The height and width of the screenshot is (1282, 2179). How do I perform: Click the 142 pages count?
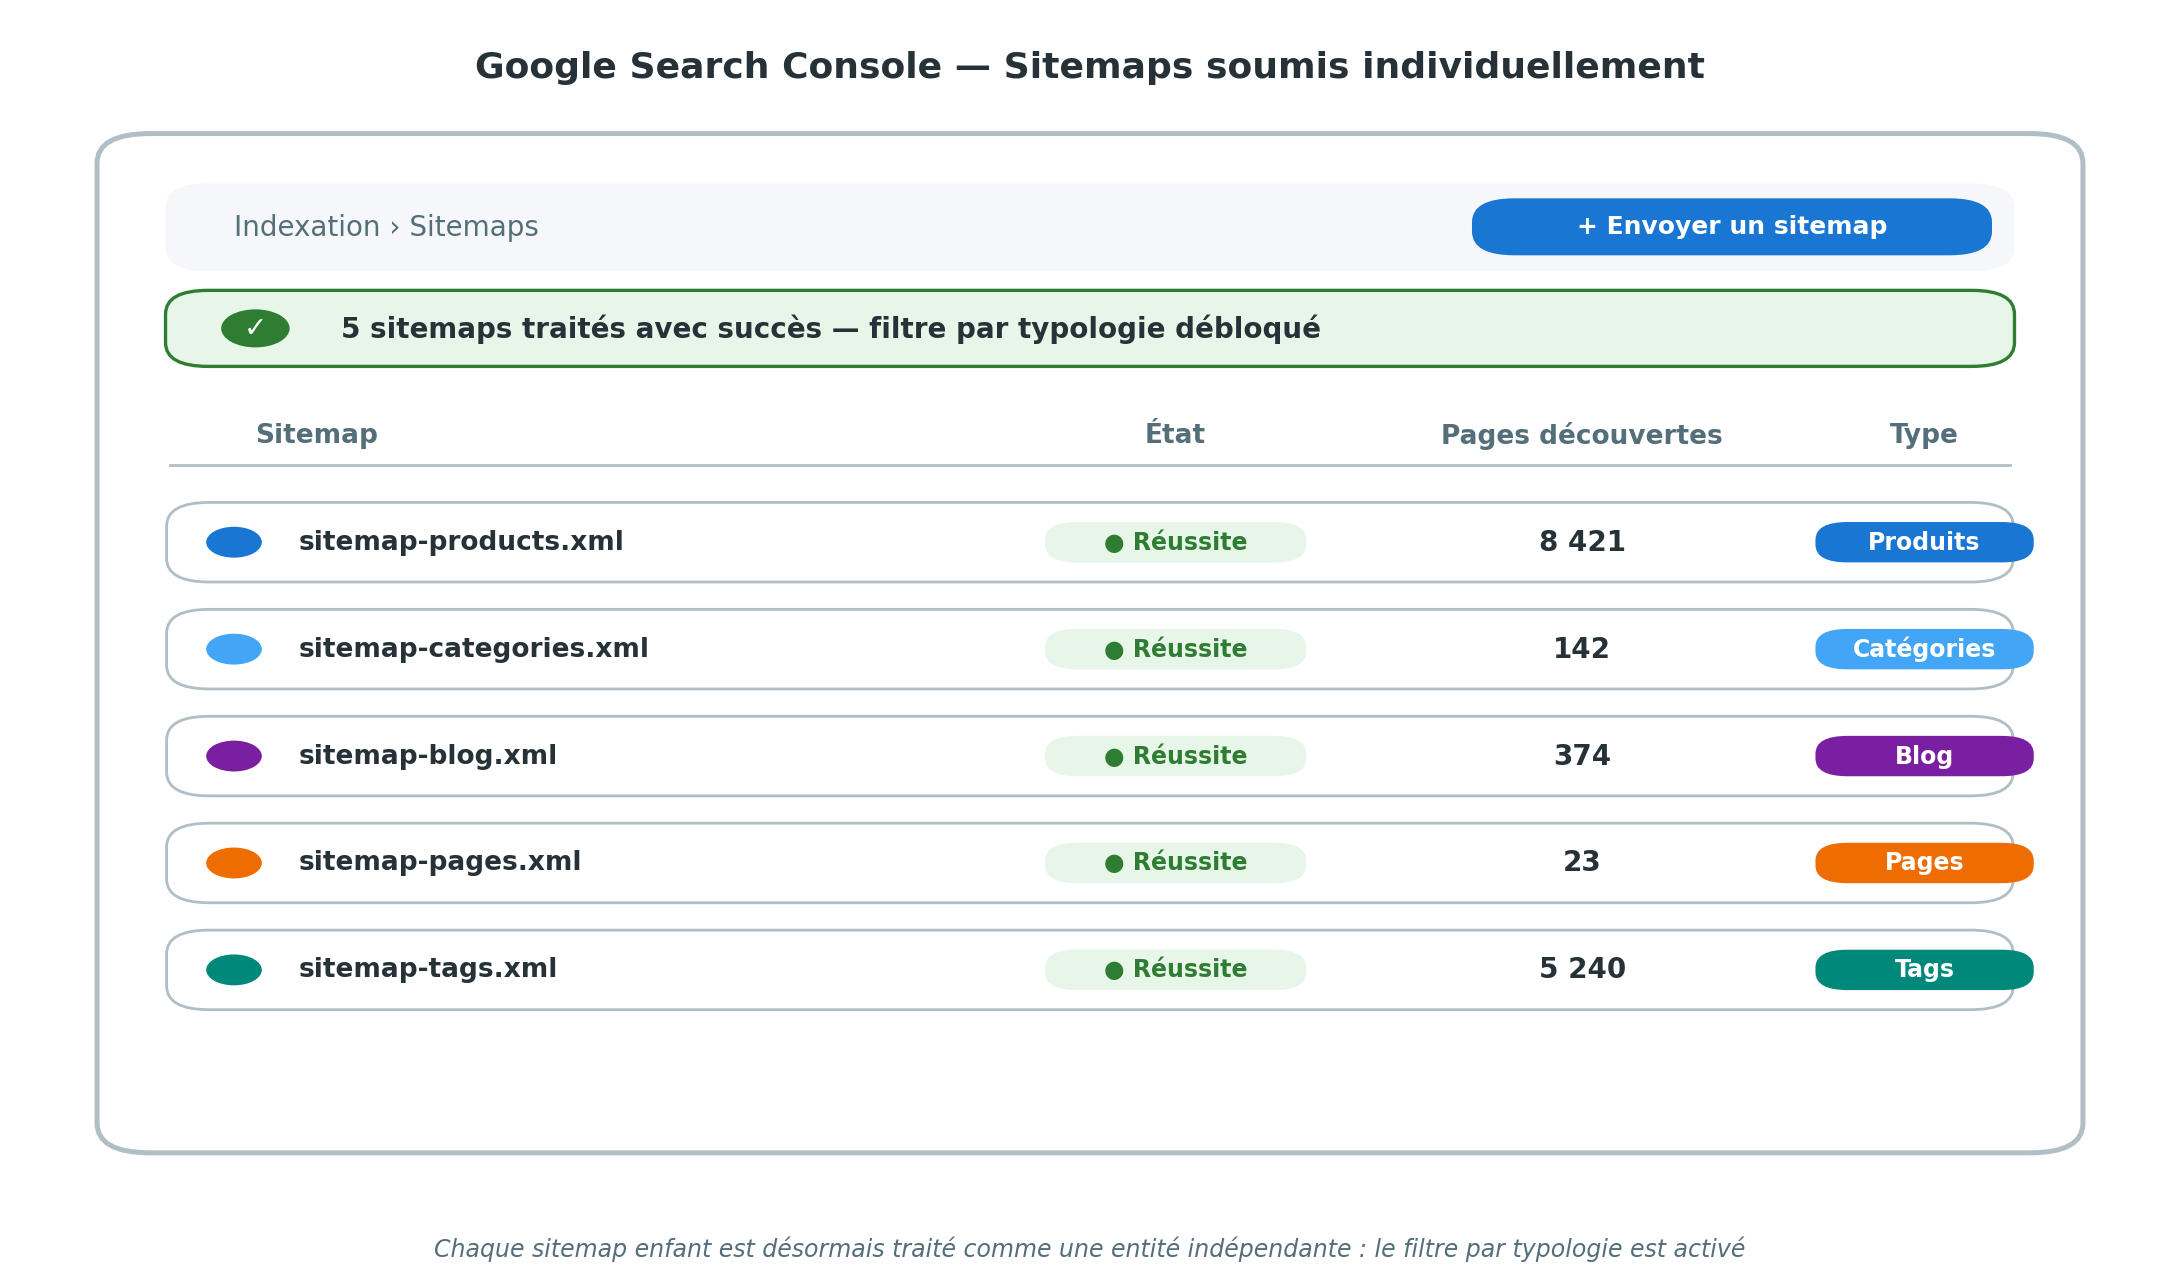point(1581,649)
